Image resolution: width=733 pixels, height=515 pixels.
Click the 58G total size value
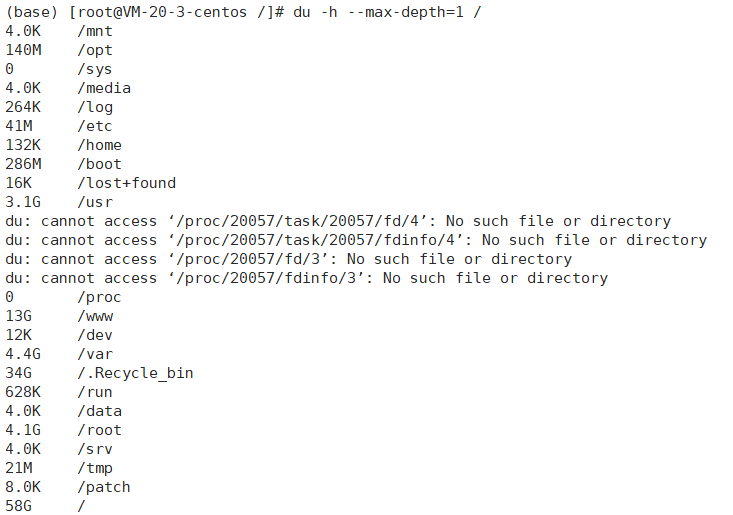pyautogui.click(x=19, y=506)
